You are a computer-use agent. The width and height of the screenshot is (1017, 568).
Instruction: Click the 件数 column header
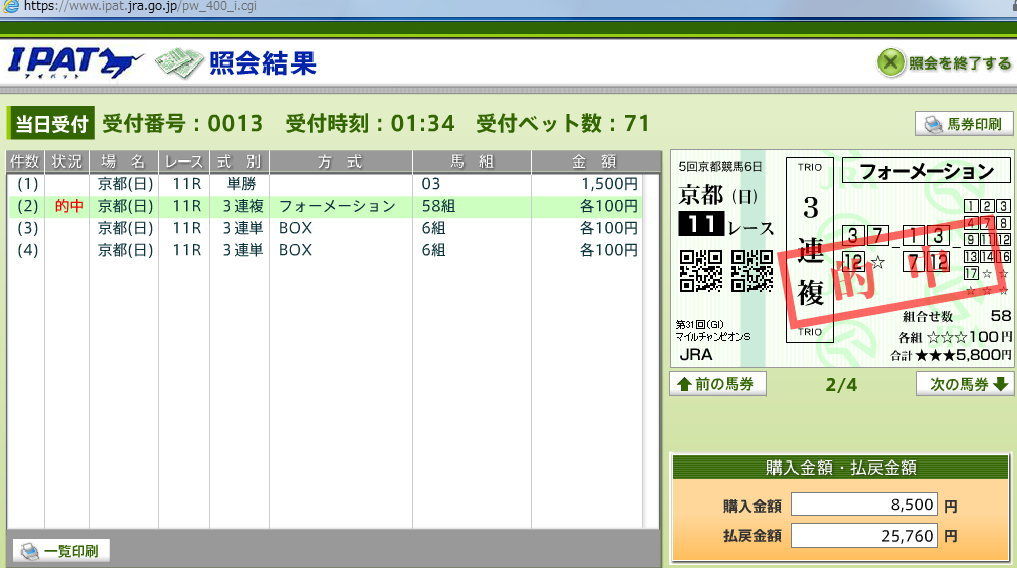pos(25,161)
